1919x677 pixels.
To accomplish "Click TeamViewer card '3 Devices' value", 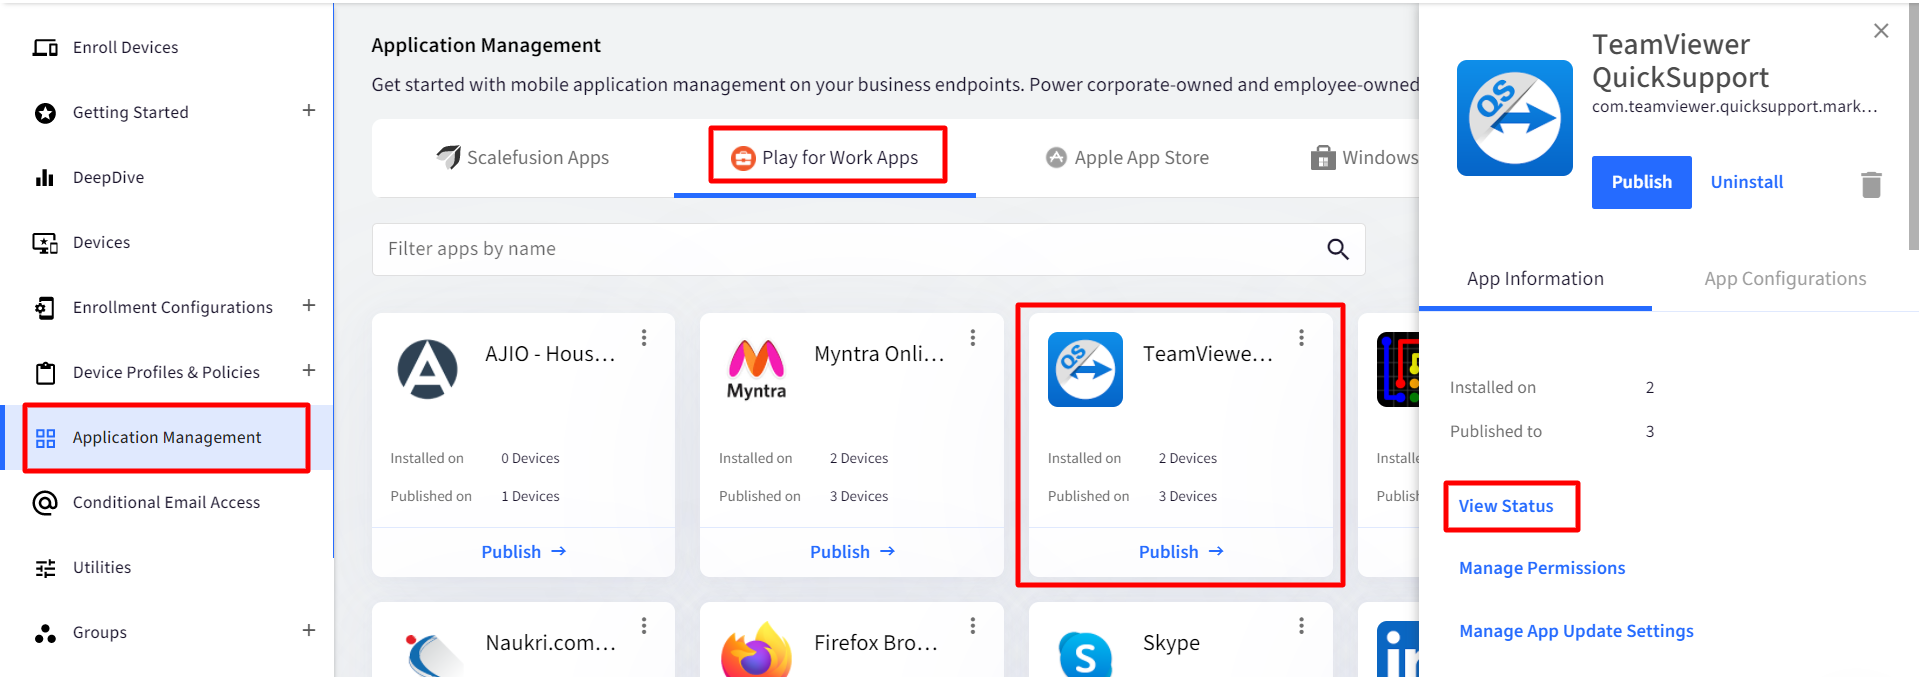I will pyautogui.click(x=1187, y=497).
